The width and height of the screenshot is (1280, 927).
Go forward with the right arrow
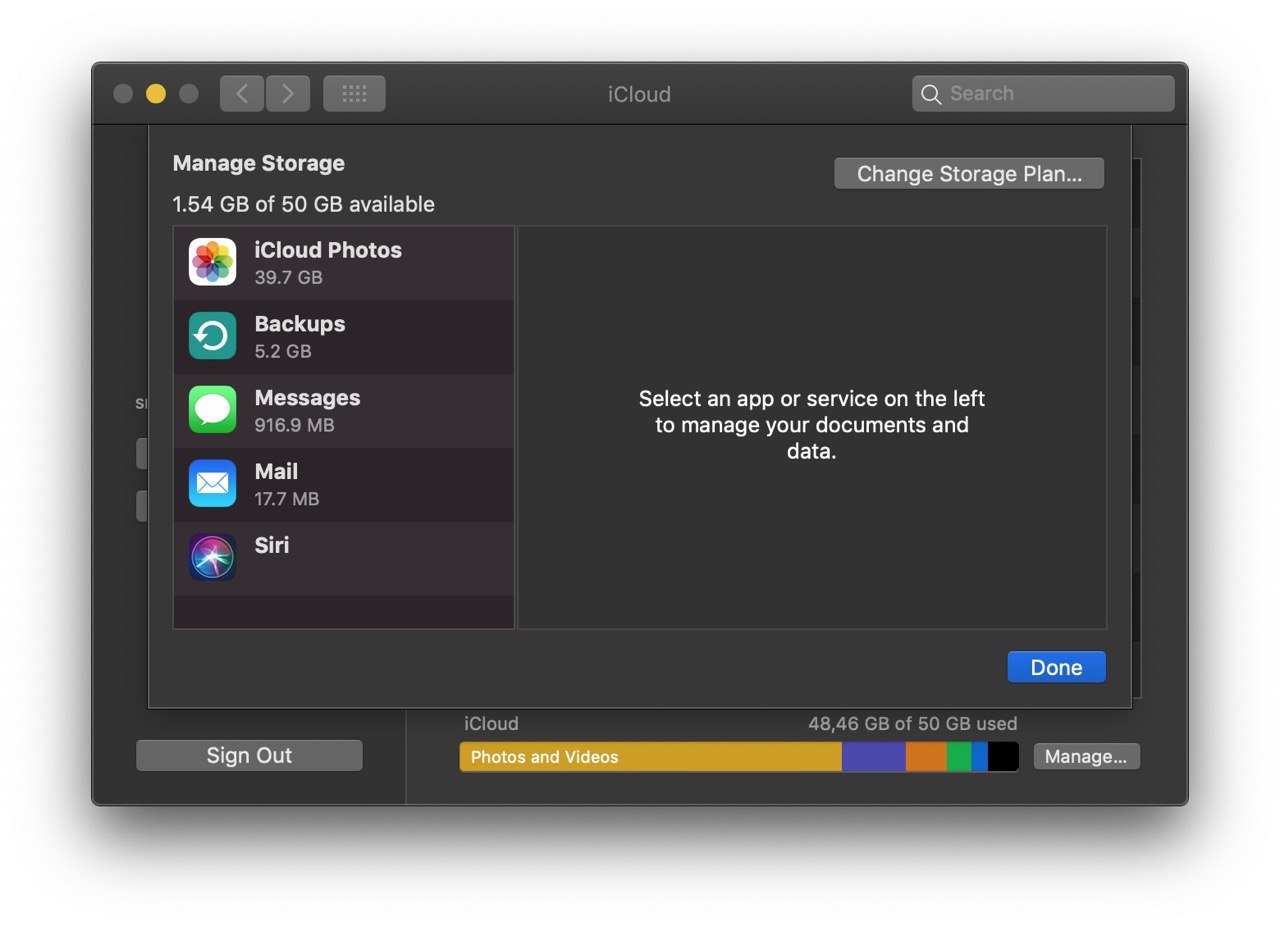pos(288,94)
